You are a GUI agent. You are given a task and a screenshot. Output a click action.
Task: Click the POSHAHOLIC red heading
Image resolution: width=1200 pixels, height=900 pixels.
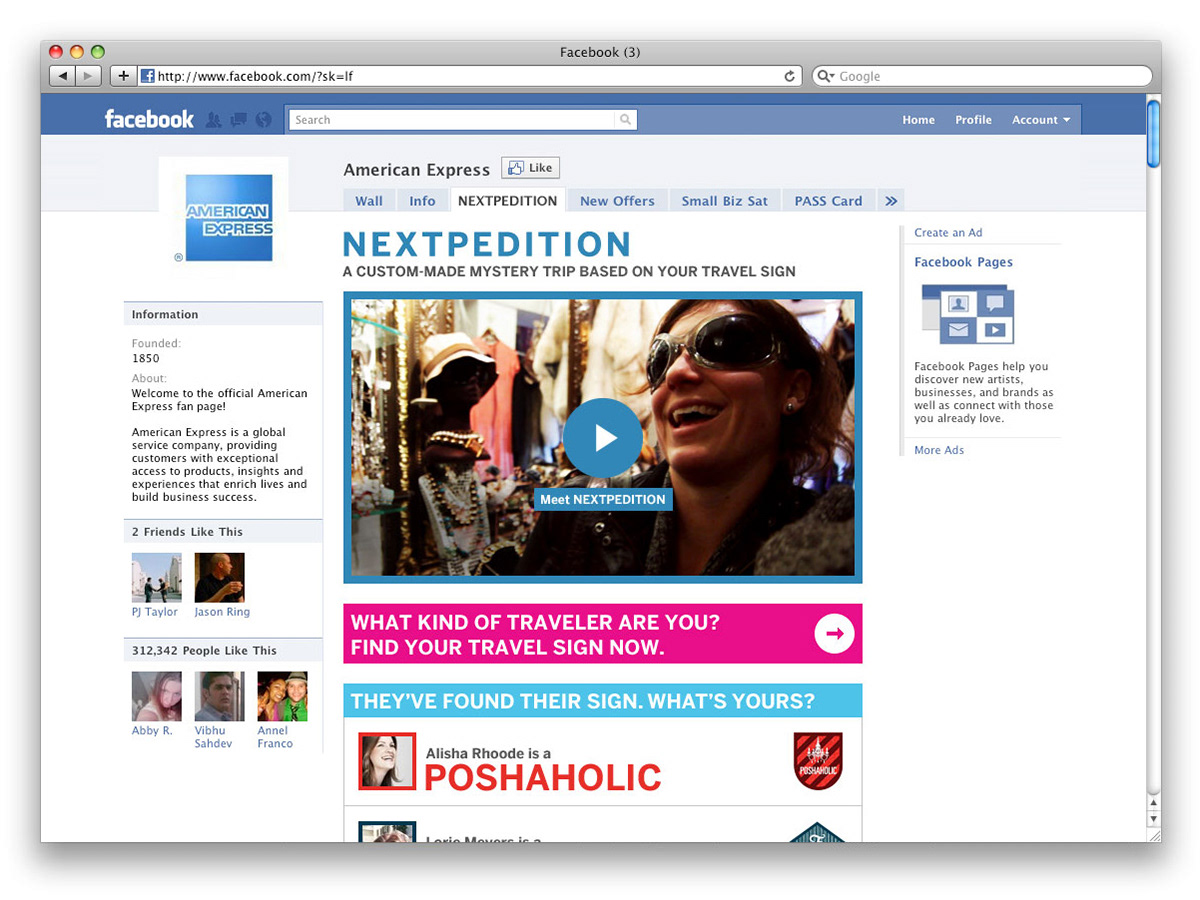click(x=543, y=777)
